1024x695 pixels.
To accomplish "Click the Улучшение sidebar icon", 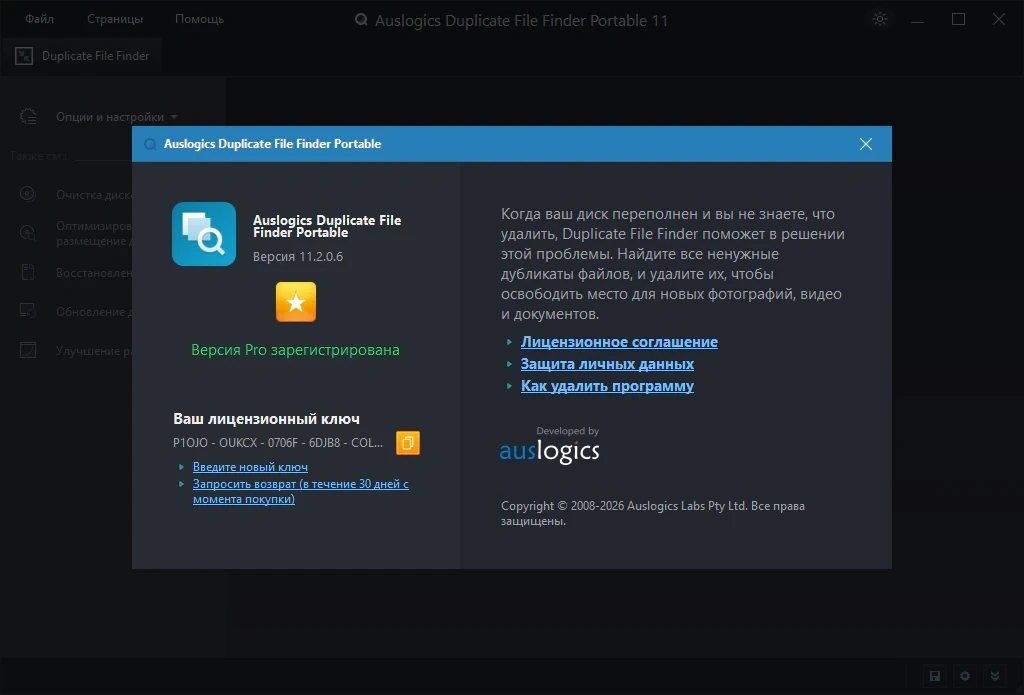I will tap(27, 350).
